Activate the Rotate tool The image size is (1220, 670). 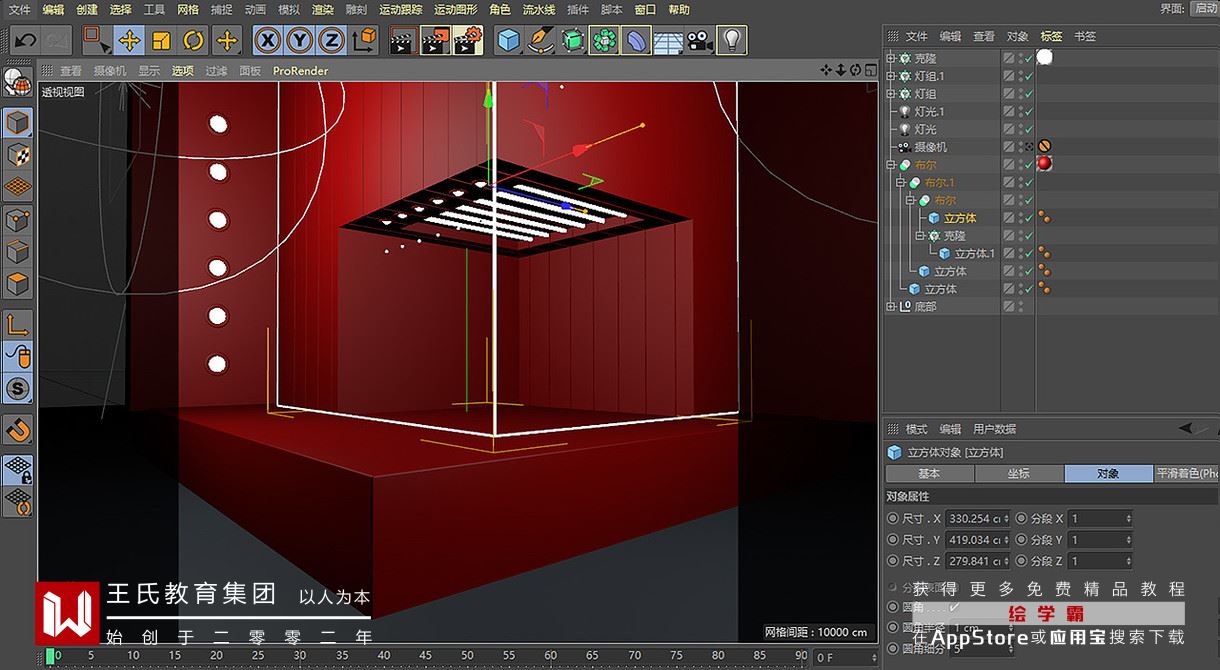tap(194, 41)
